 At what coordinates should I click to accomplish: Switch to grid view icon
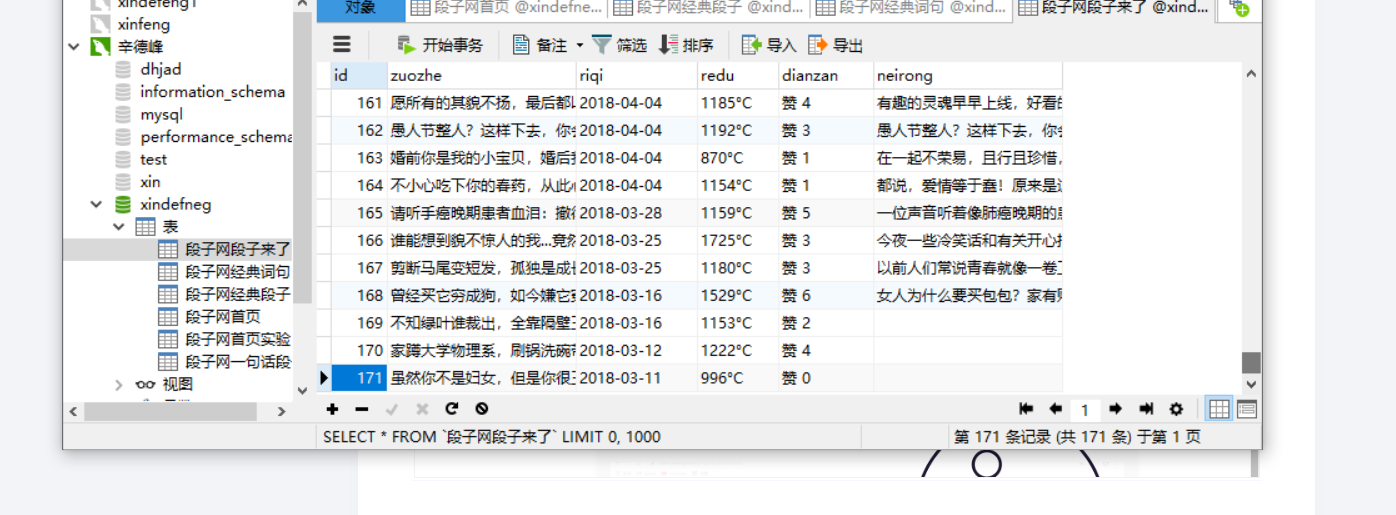(x=1219, y=409)
